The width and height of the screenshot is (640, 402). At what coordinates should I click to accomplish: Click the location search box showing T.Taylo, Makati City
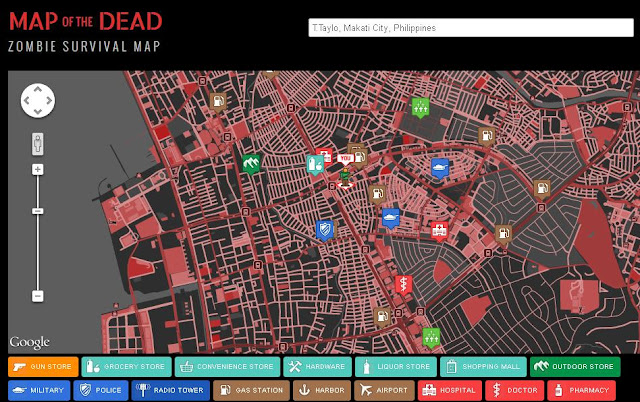(x=471, y=28)
